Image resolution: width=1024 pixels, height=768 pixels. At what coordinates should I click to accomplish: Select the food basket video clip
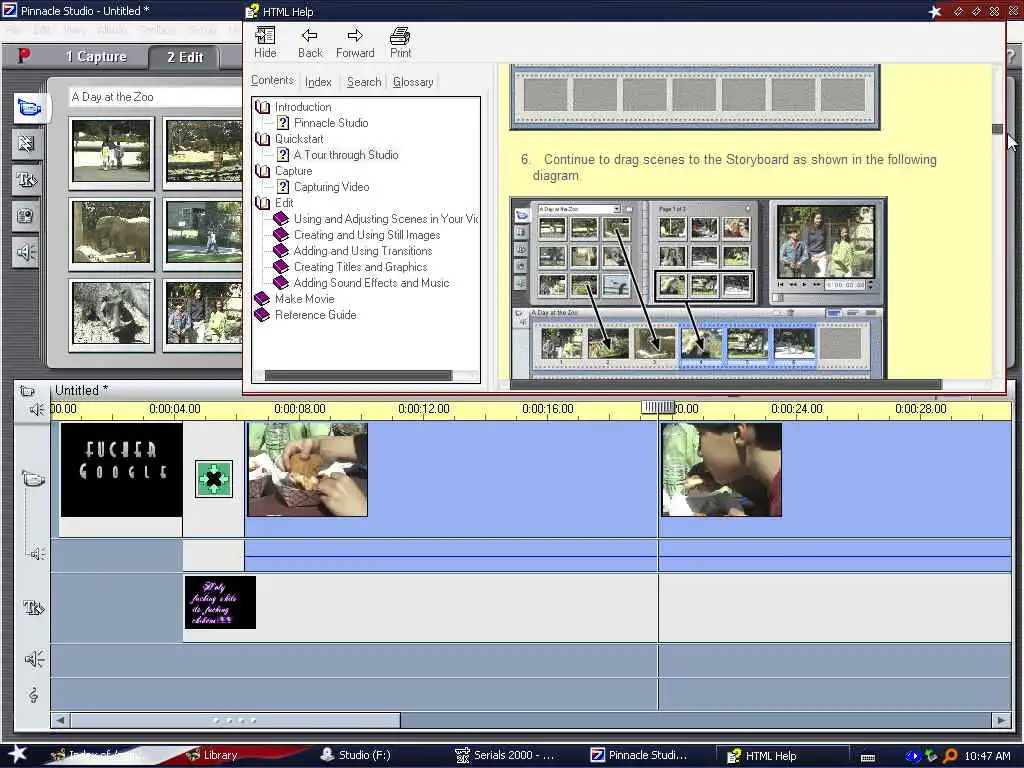click(x=307, y=470)
